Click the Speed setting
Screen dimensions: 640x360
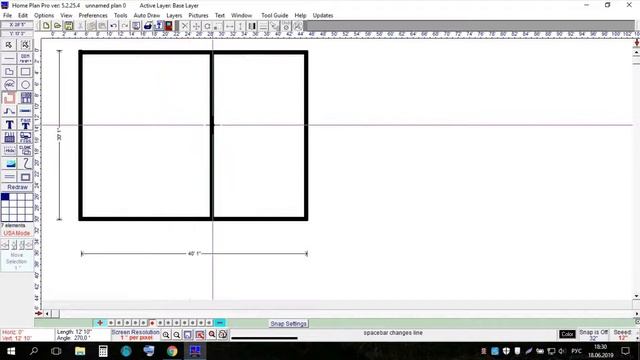tap(622, 335)
